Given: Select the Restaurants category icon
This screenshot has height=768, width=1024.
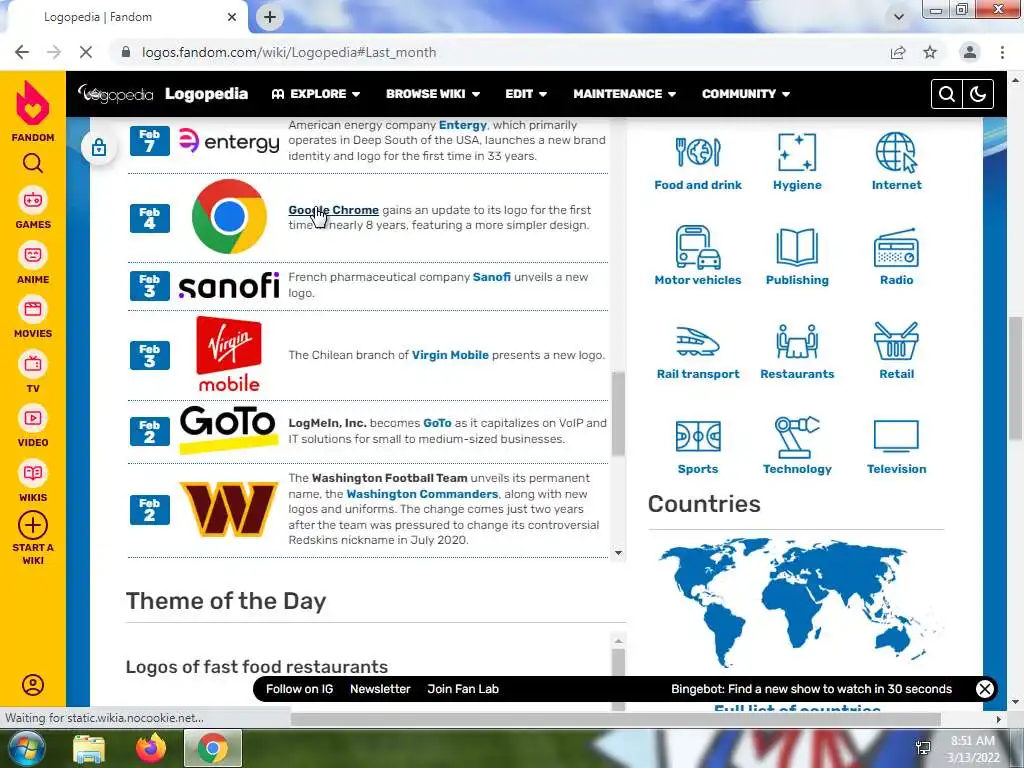Looking at the screenshot, I should [797, 342].
